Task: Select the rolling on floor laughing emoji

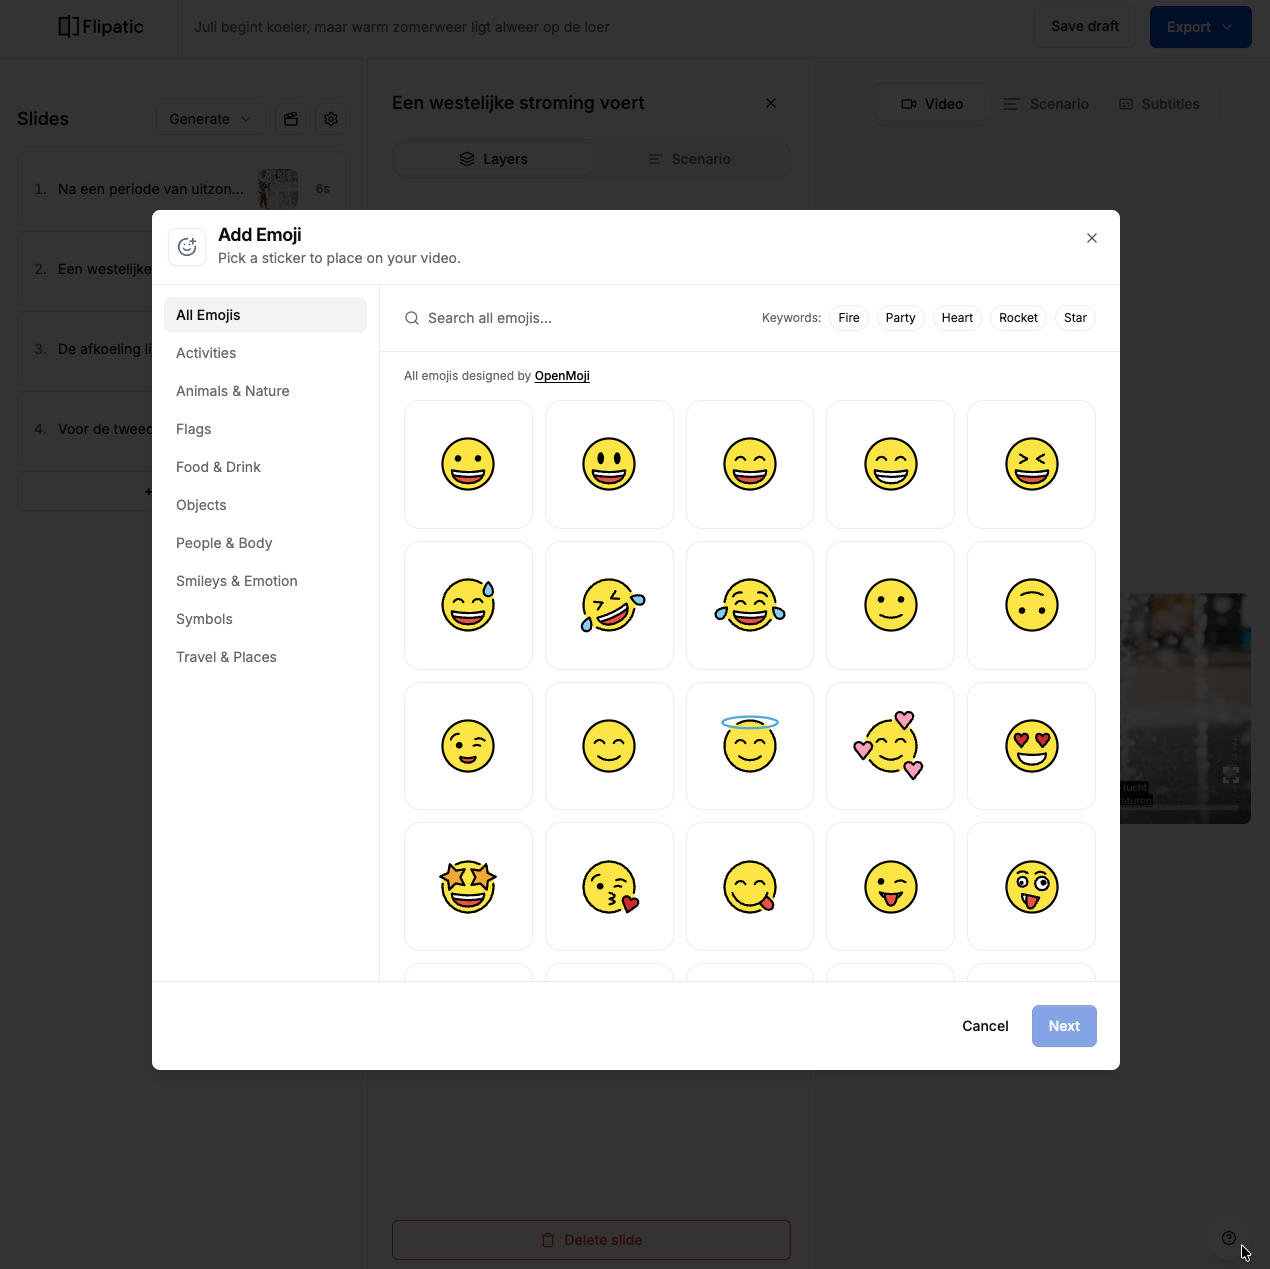Action: click(x=609, y=605)
